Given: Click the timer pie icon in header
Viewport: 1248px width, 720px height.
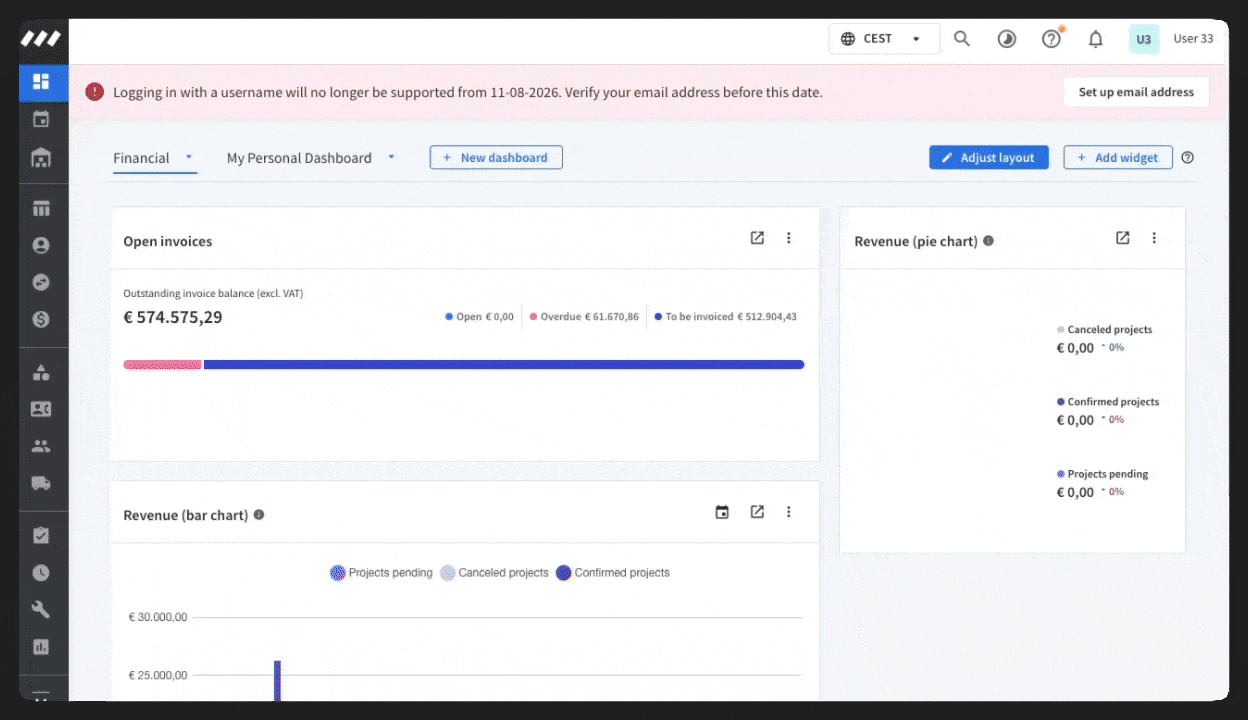Looking at the screenshot, I should (1007, 39).
